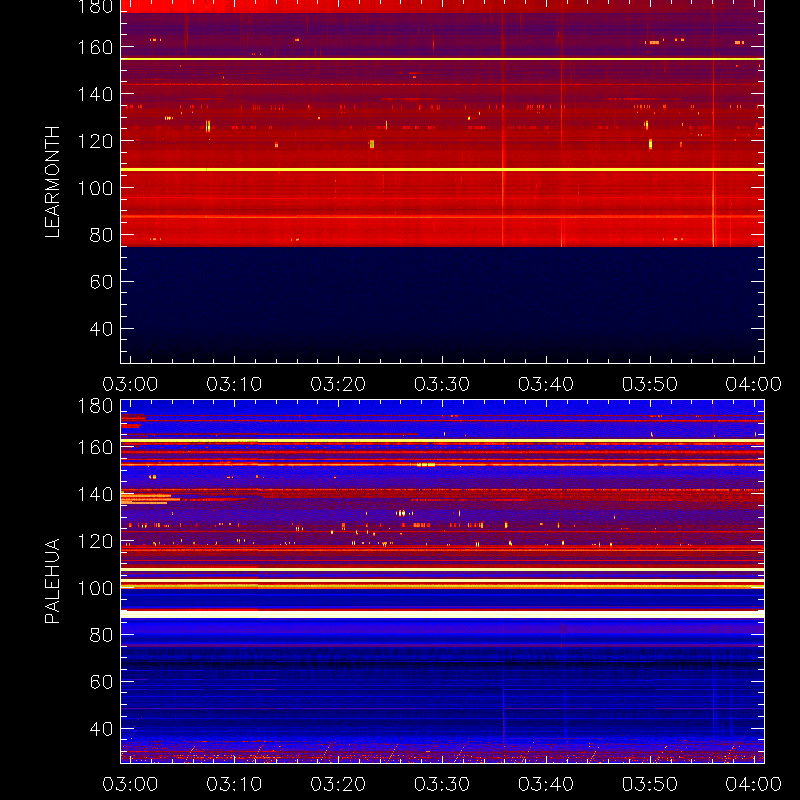Click 03:00 time label under PALEHUA plot

click(x=131, y=784)
